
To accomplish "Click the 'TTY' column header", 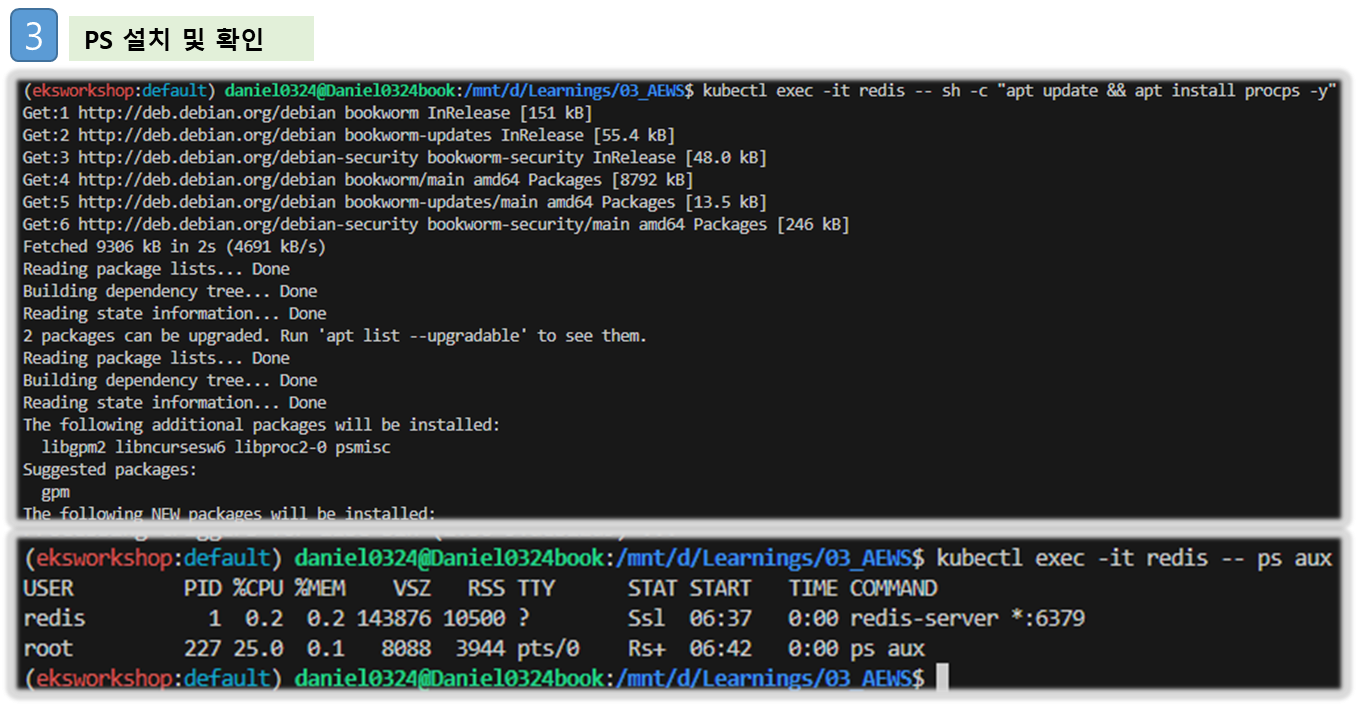I will point(536,588).
